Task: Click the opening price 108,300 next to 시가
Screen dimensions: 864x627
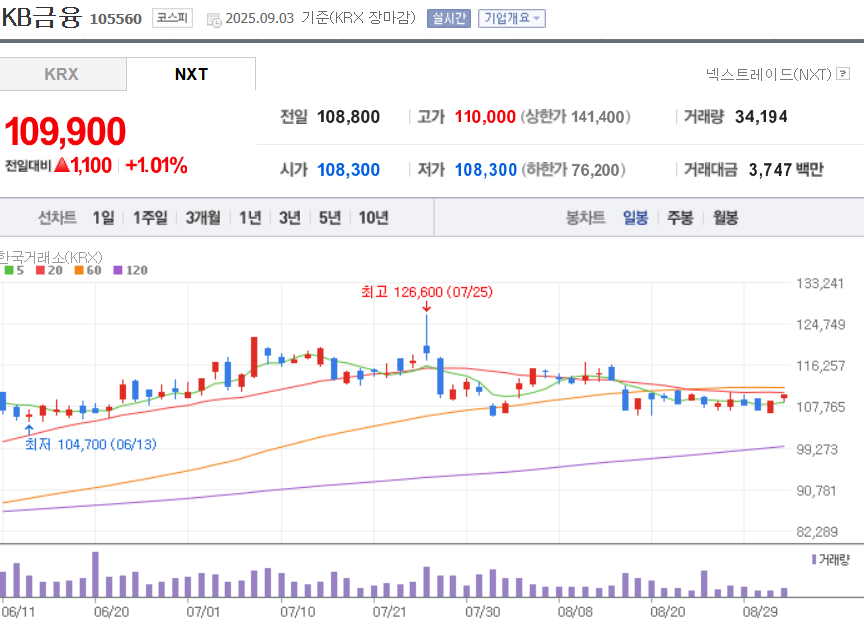Action: (x=348, y=170)
